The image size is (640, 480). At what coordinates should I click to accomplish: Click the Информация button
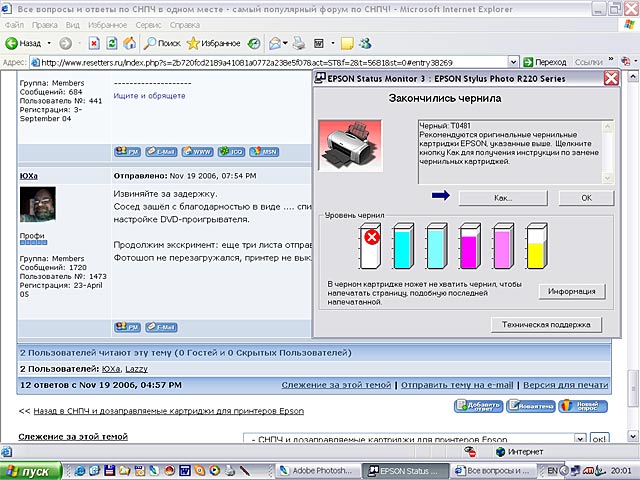point(571,291)
